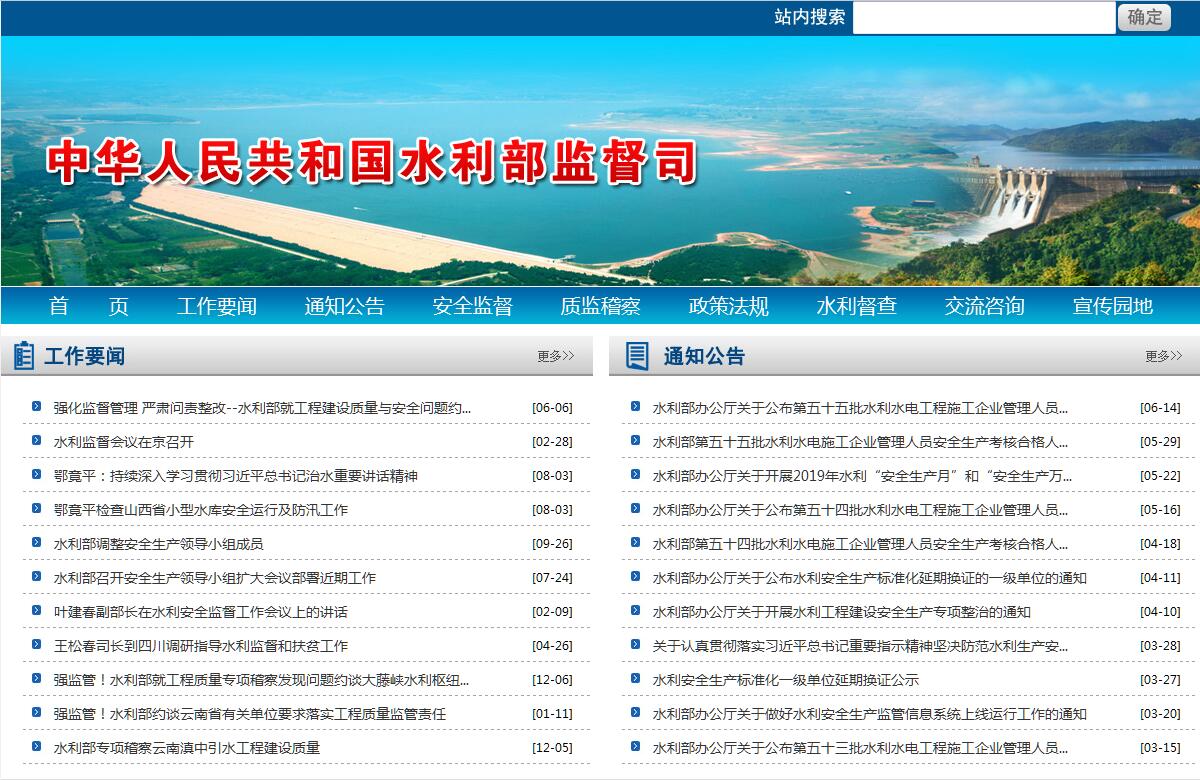Click the document icon beside 通知公告 heading
This screenshot has height=780, width=1200.
point(637,356)
